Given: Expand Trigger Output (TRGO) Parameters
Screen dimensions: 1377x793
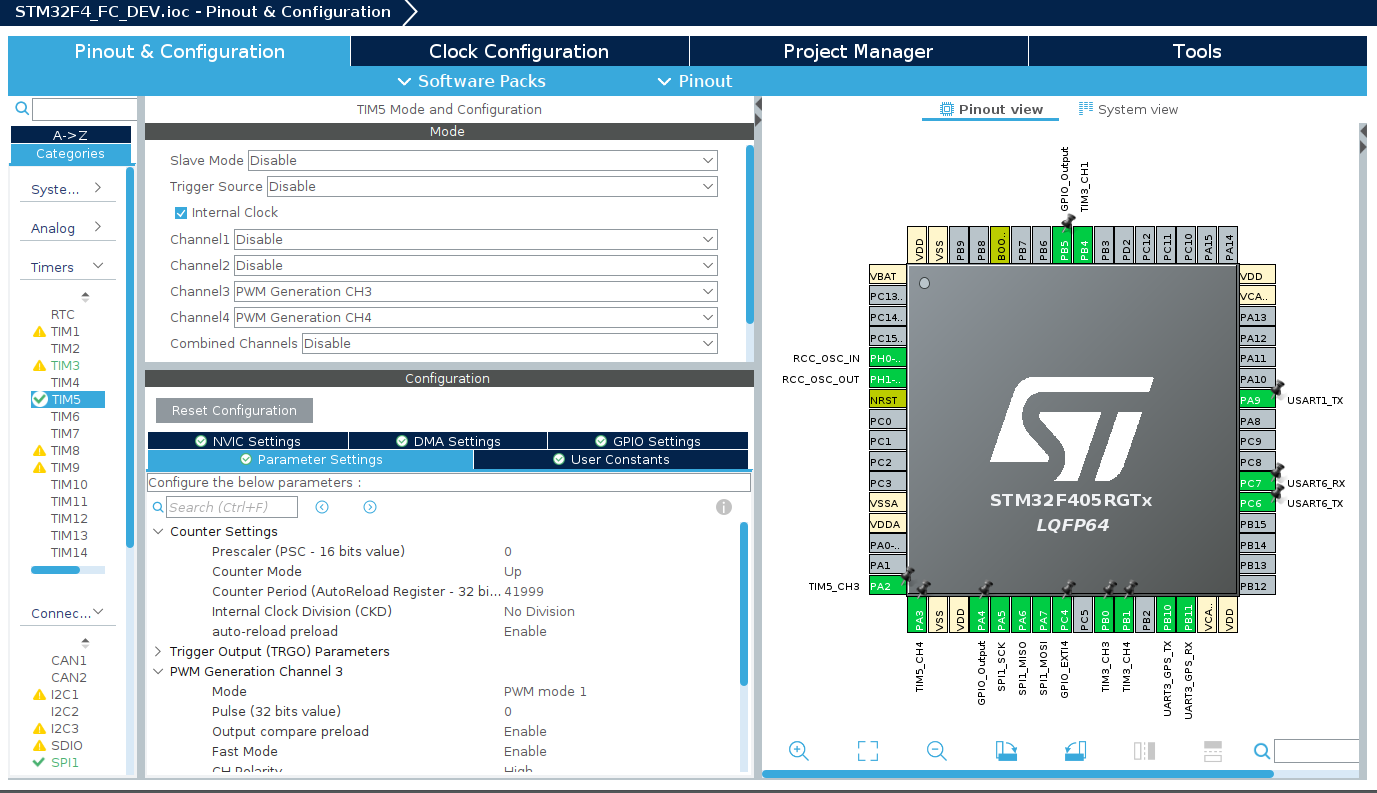Looking at the screenshot, I should pyautogui.click(x=158, y=651).
